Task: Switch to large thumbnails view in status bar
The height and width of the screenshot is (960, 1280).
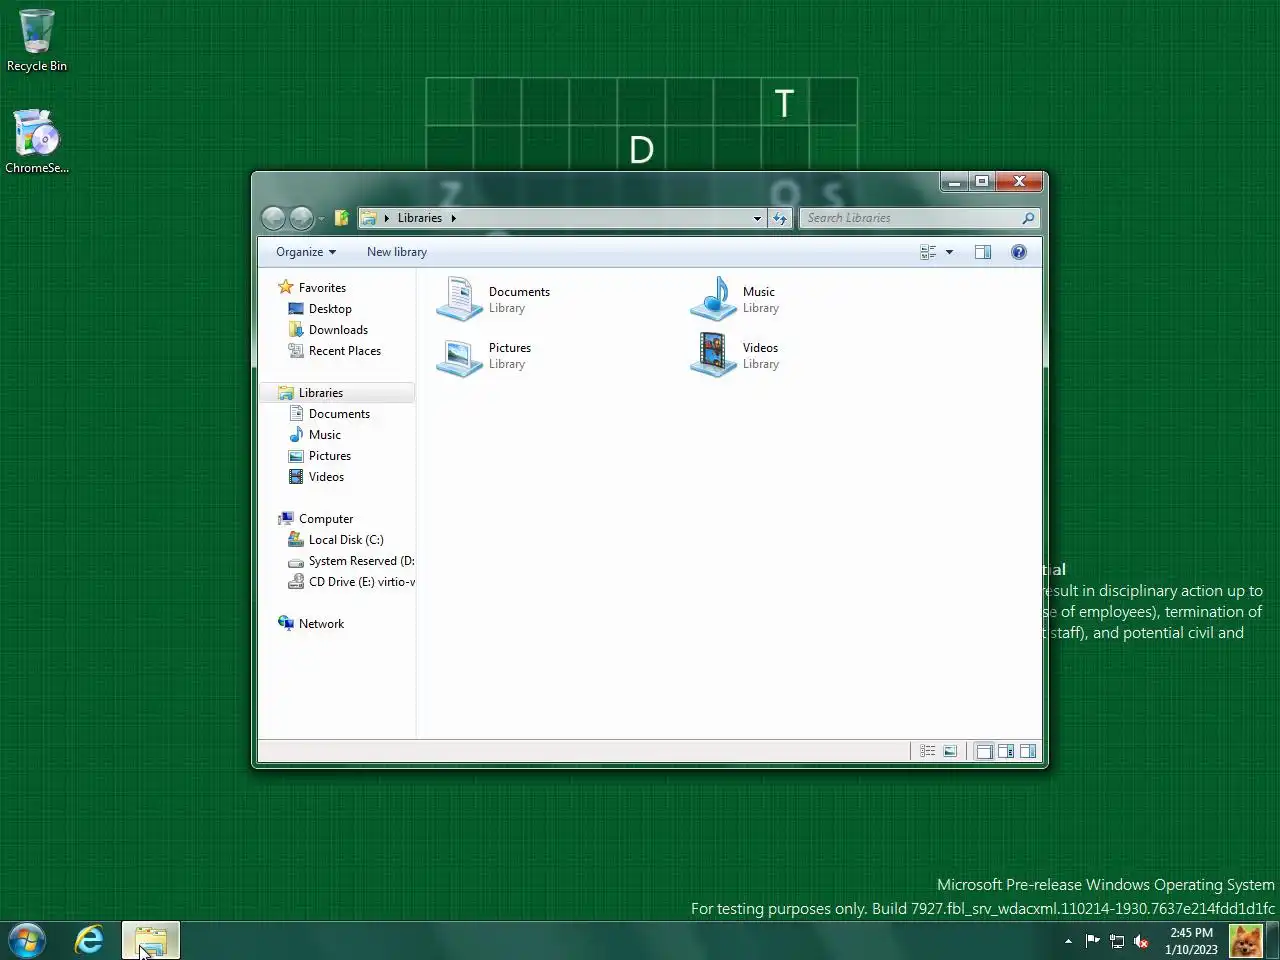Action: tap(950, 751)
